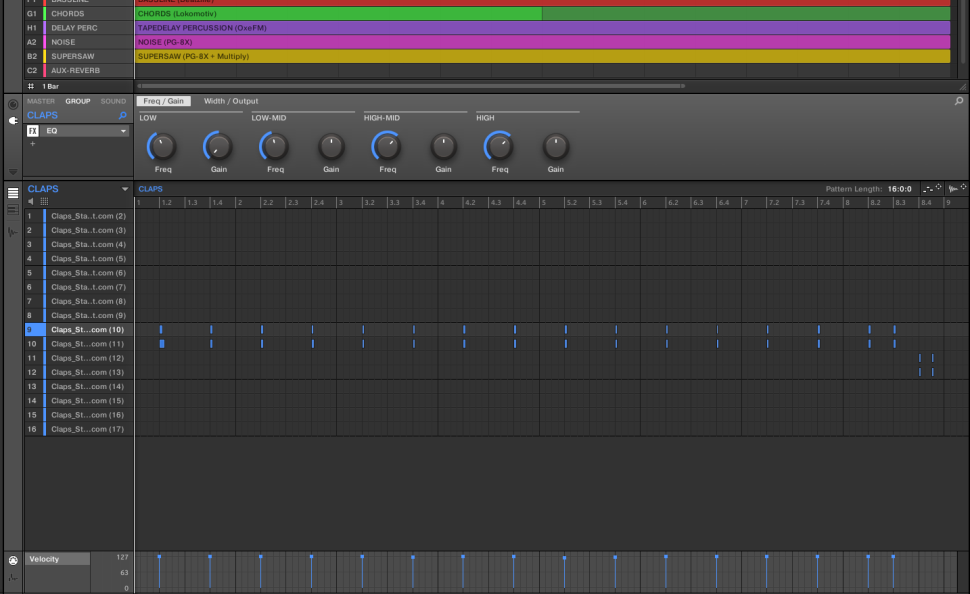Toggle the Keyboard view editor icon
Viewport: 970px width, 594px height.
coord(13,210)
